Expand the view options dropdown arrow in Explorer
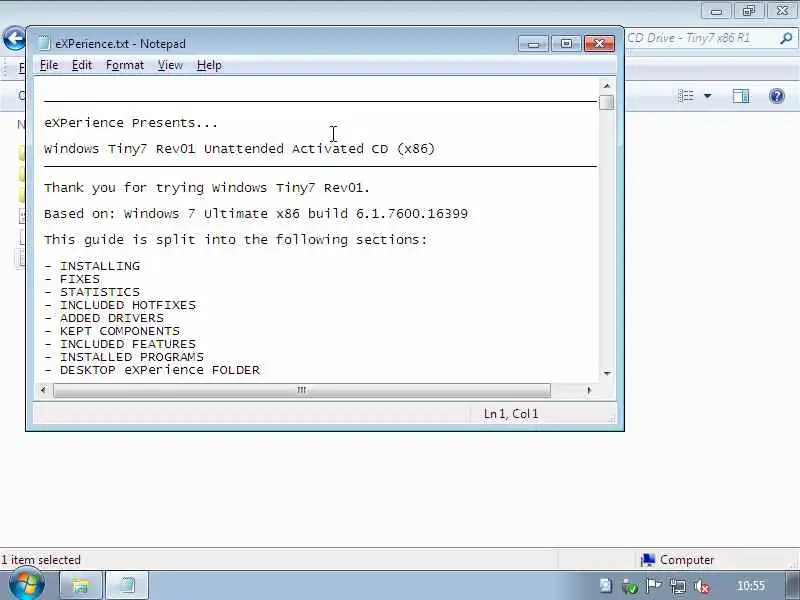800x600 pixels. pyautogui.click(x=708, y=96)
